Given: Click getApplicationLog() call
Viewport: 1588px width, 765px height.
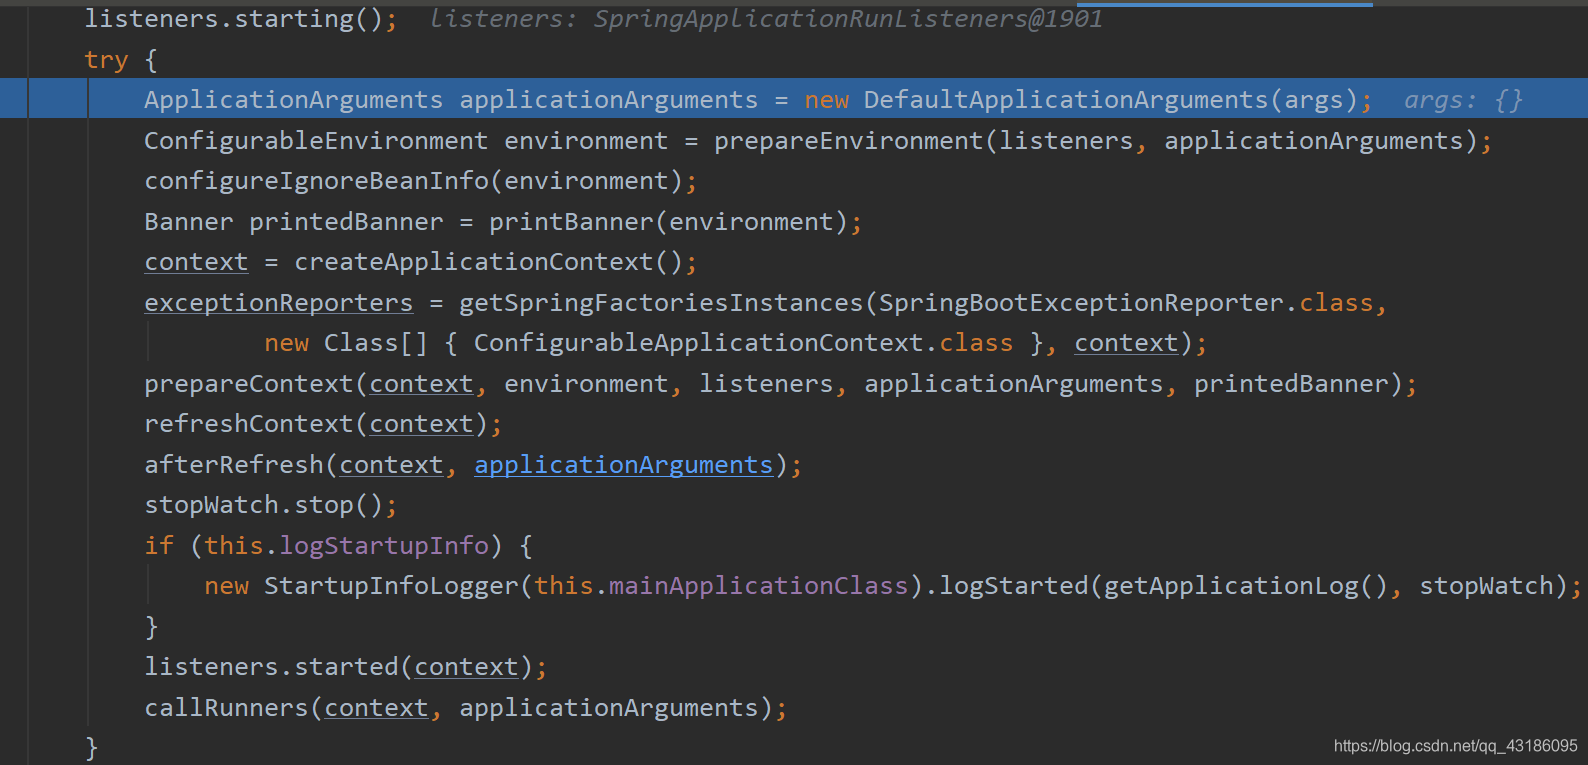Looking at the screenshot, I should pos(1245,586).
